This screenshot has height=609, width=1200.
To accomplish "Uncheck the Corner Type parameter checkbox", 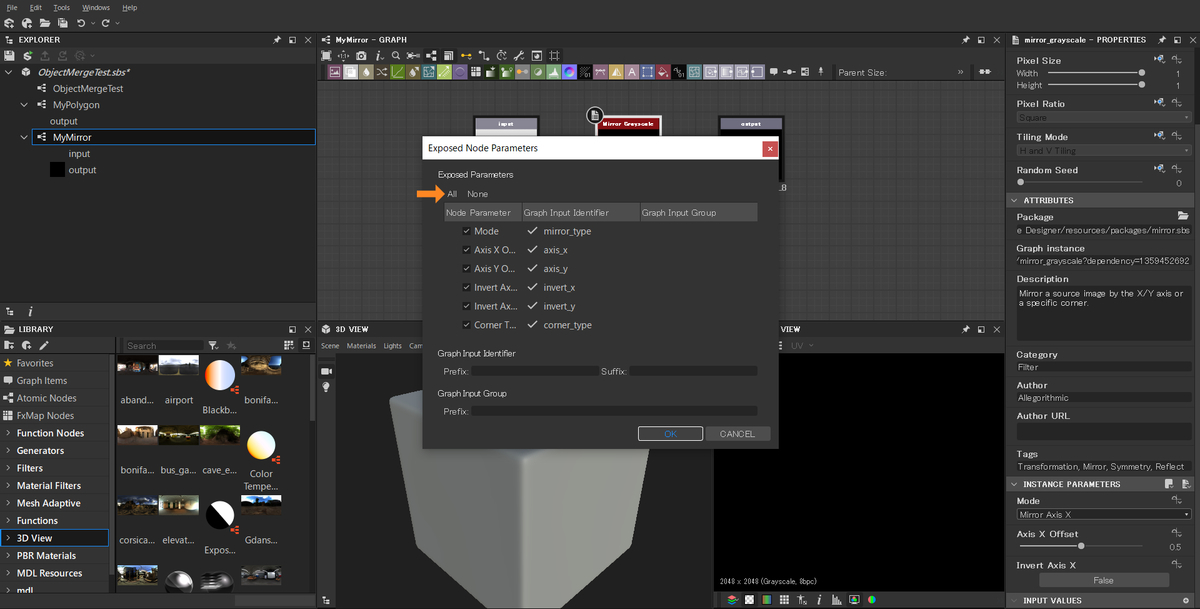I will point(467,325).
